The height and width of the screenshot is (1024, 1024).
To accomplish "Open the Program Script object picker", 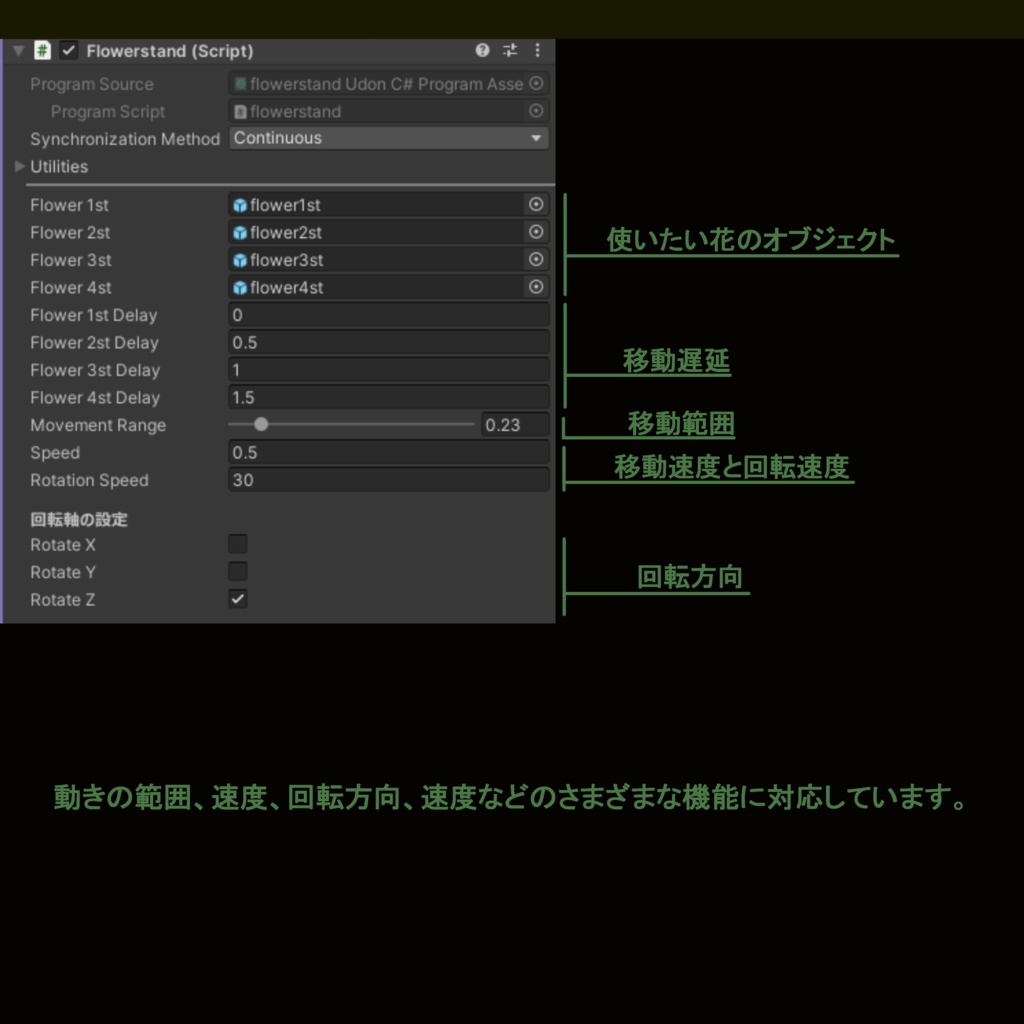I will coord(536,111).
